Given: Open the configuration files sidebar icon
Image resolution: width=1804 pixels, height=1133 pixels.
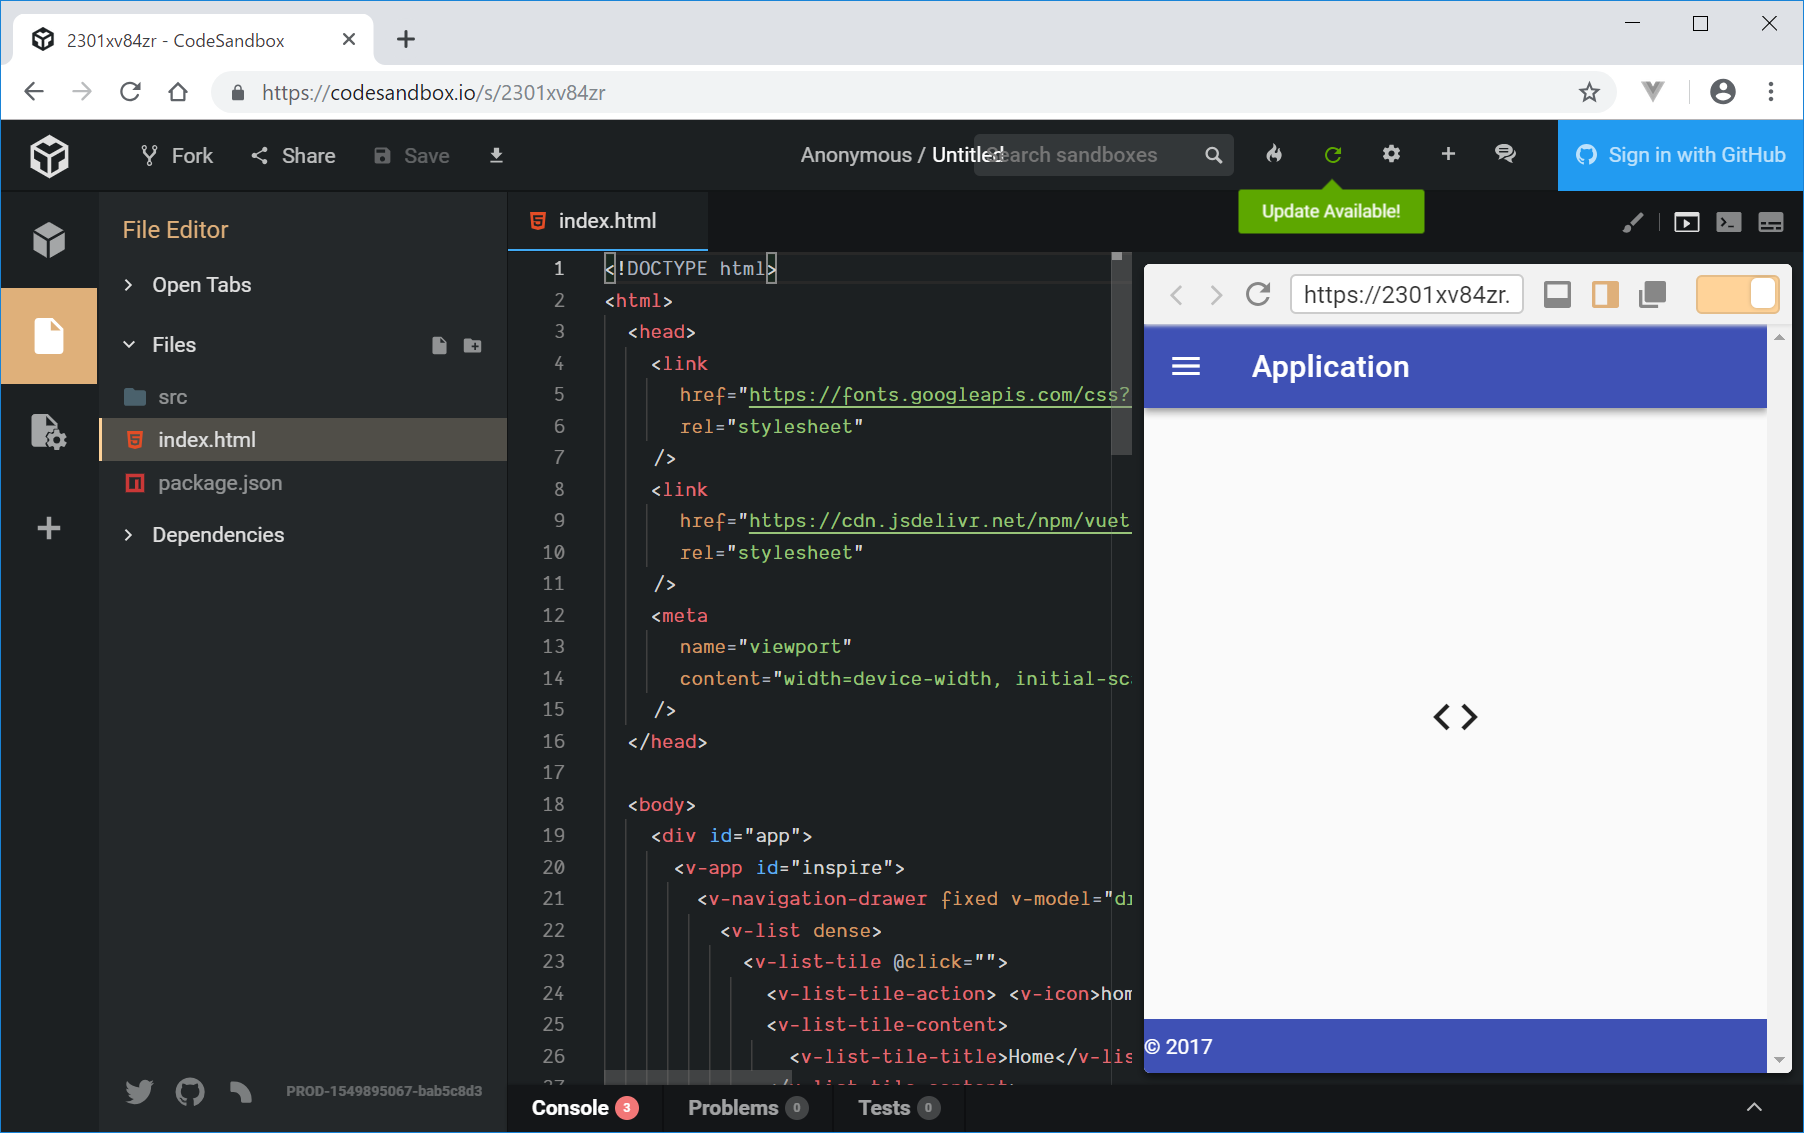Looking at the screenshot, I should coord(48,432).
